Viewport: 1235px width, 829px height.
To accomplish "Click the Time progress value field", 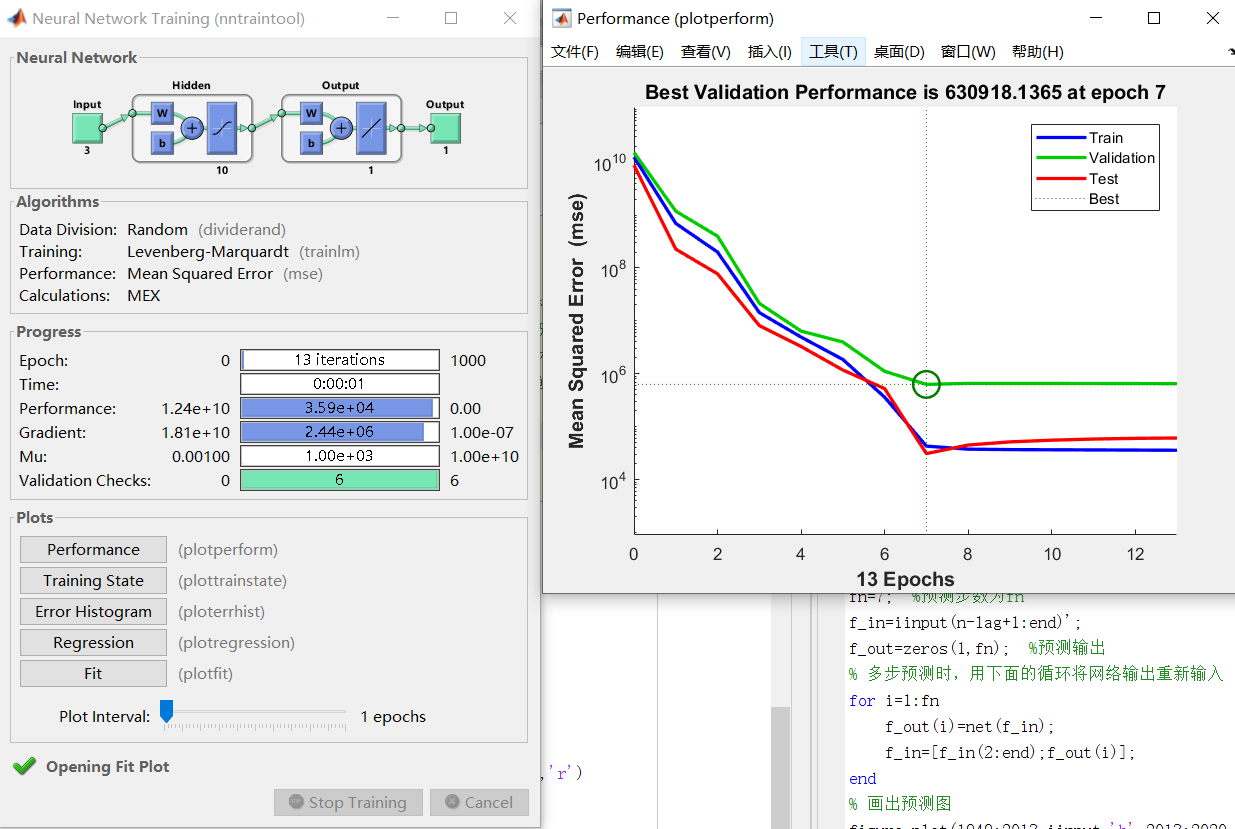I will coord(340,384).
